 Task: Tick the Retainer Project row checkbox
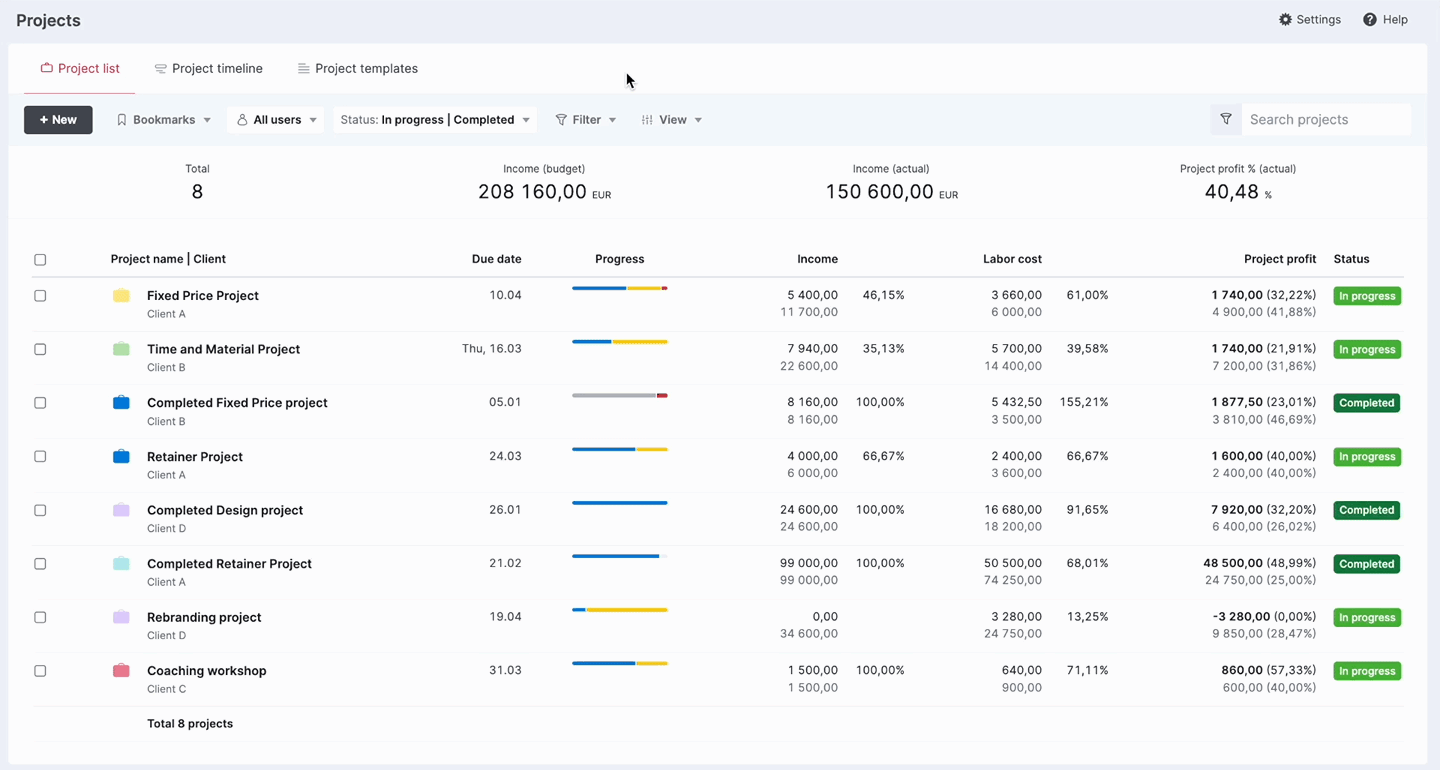point(40,456)
